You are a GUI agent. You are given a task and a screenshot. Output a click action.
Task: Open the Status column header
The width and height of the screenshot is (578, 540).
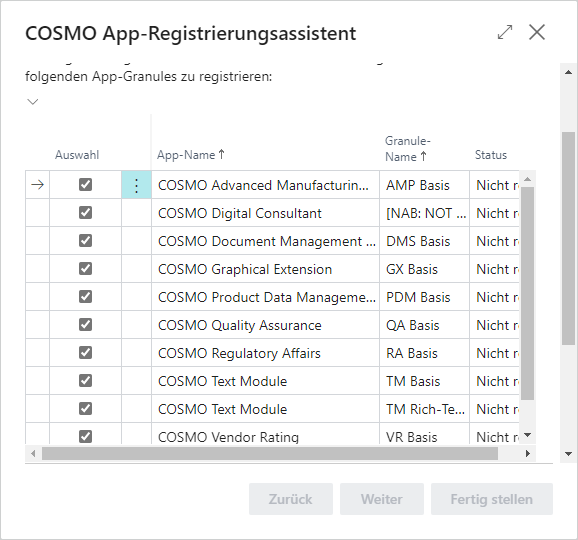click(491, 155)
